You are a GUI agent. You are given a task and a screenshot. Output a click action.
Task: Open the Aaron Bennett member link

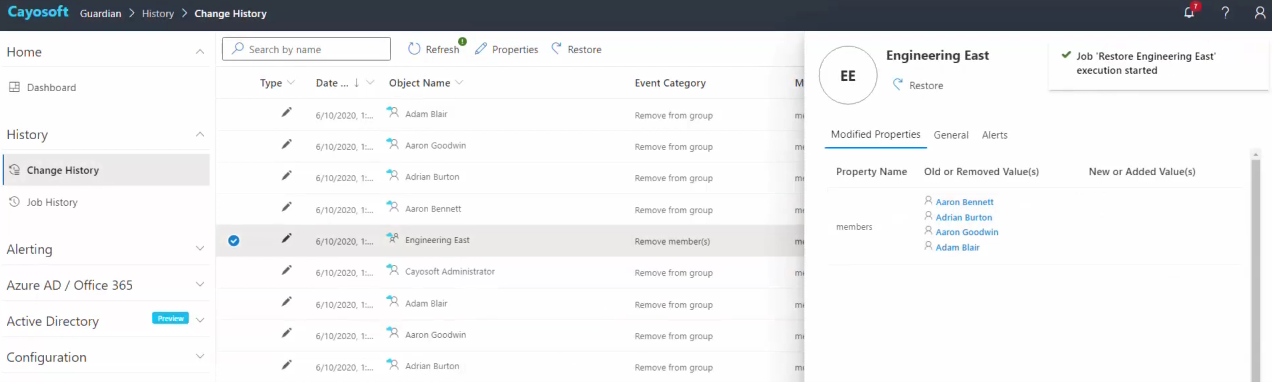click(x=964, y=202)
